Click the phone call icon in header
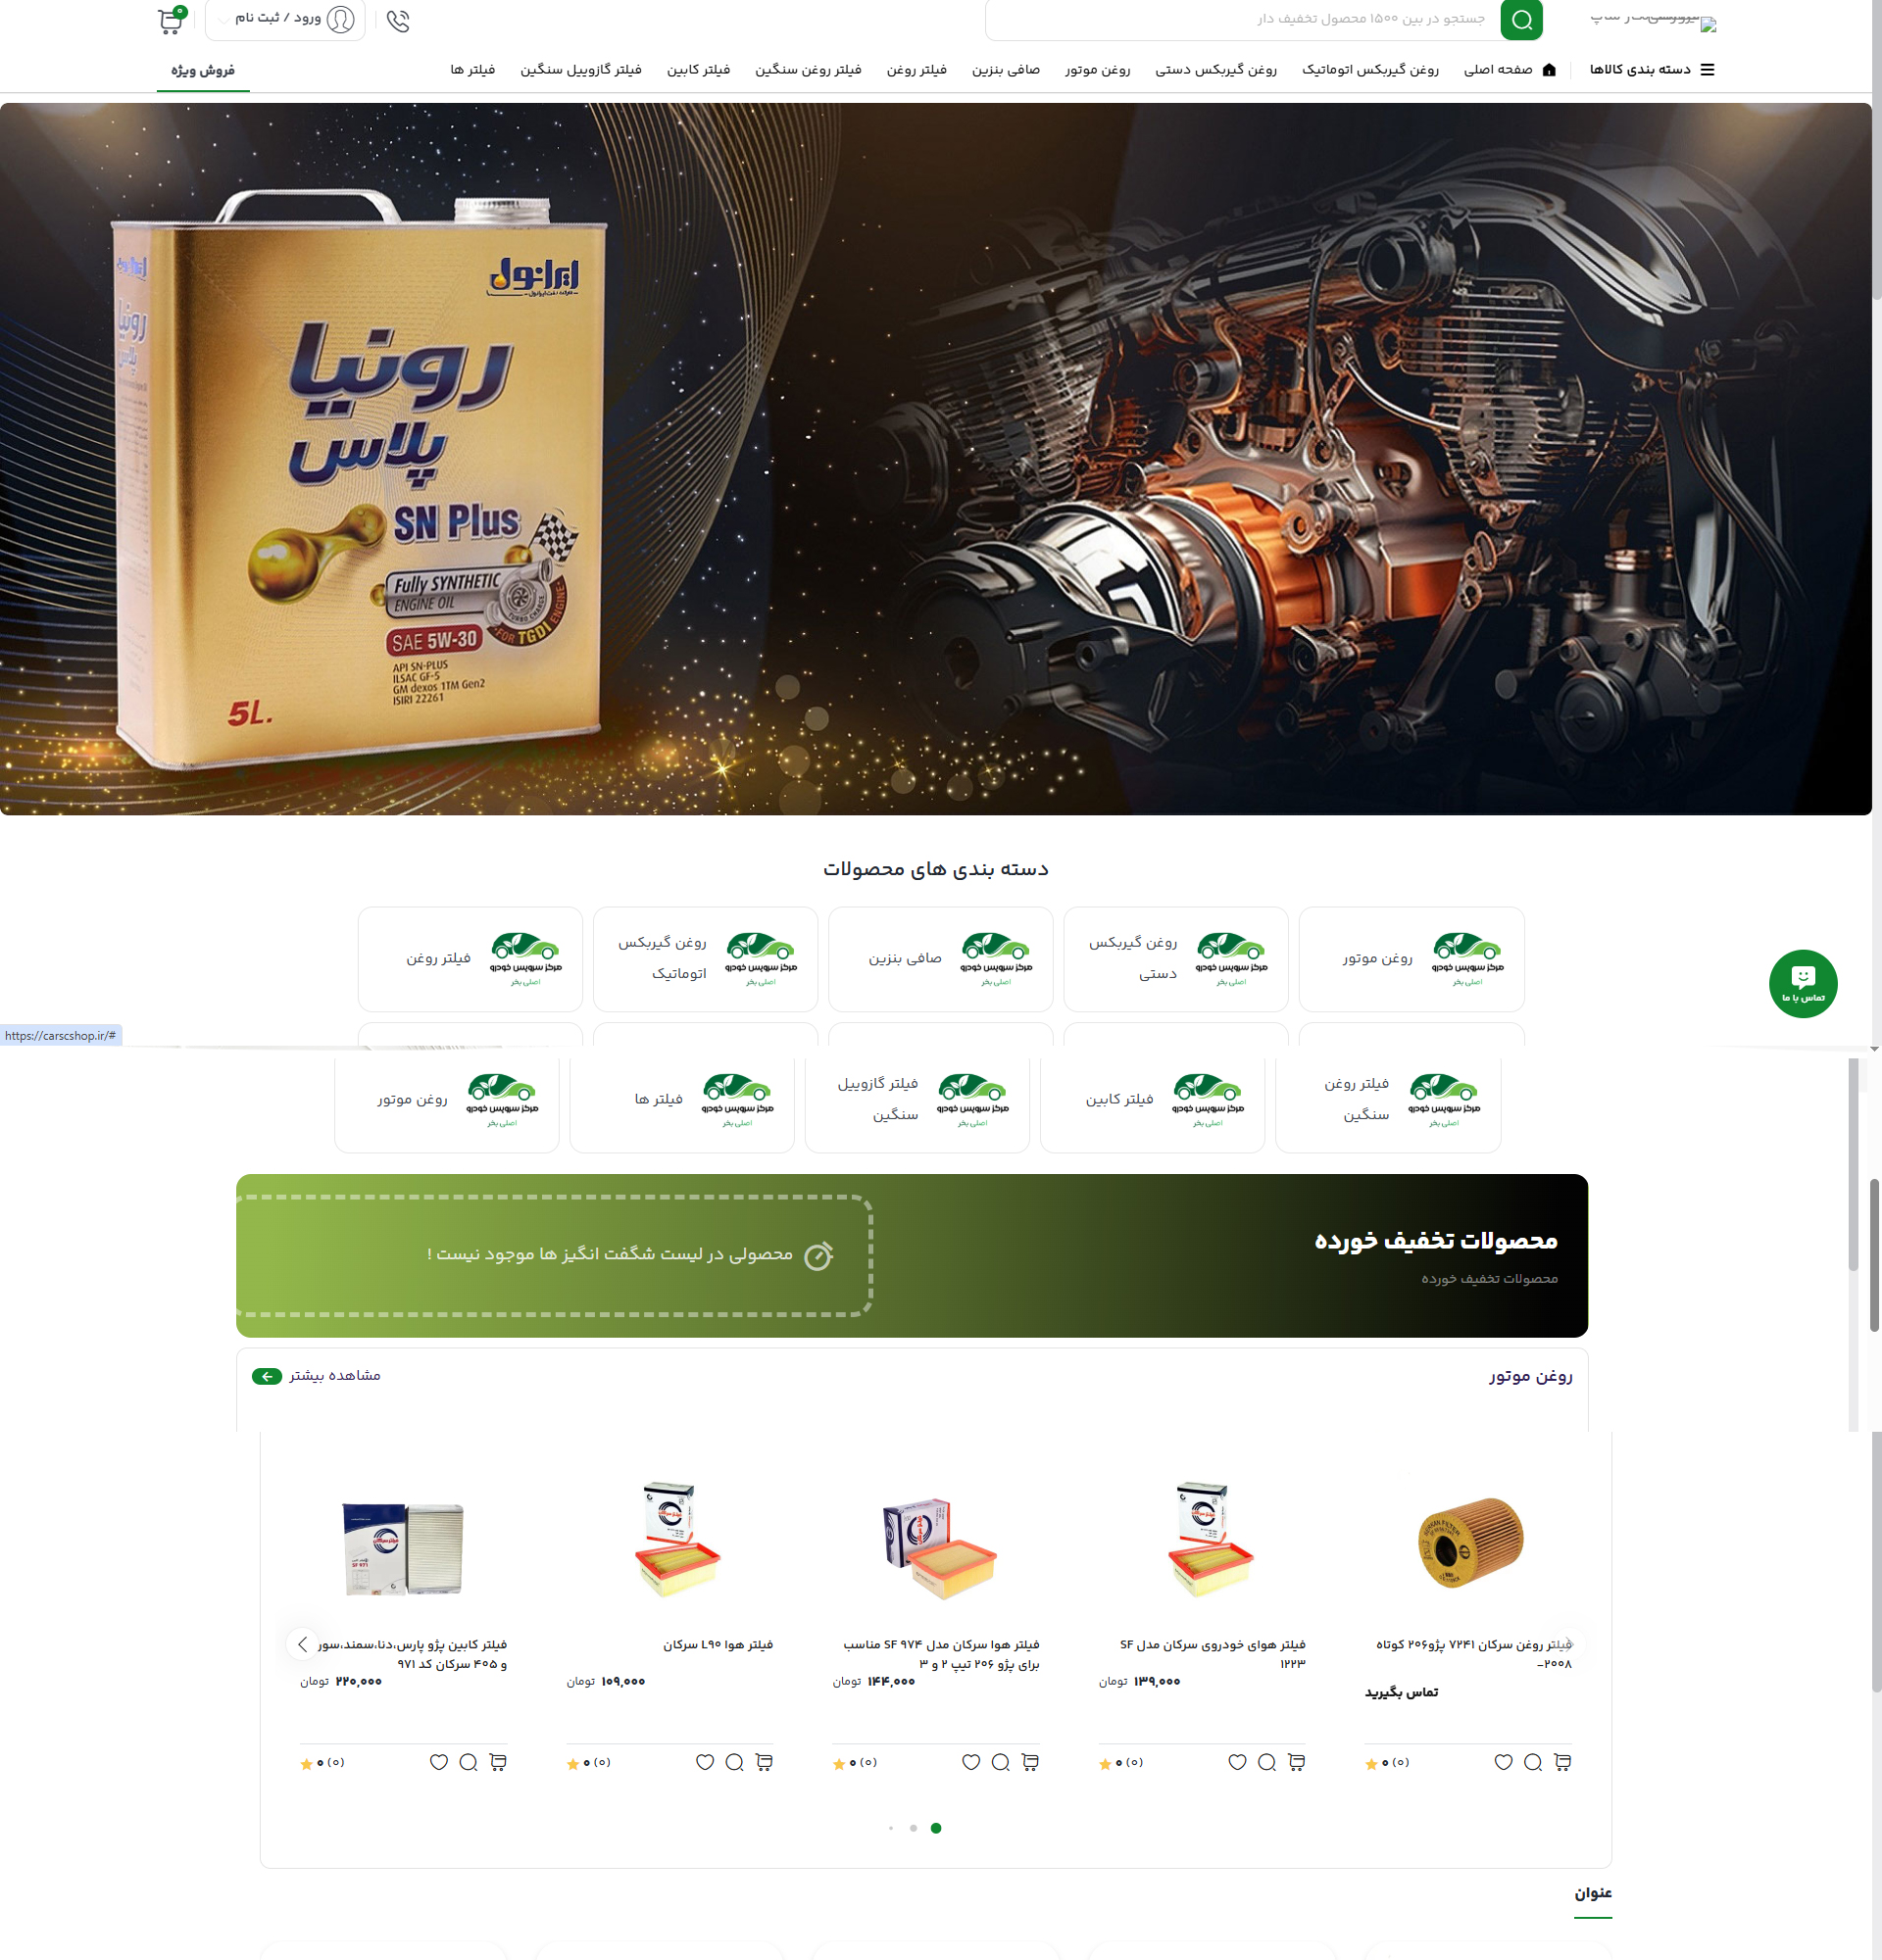 point(398,21)
